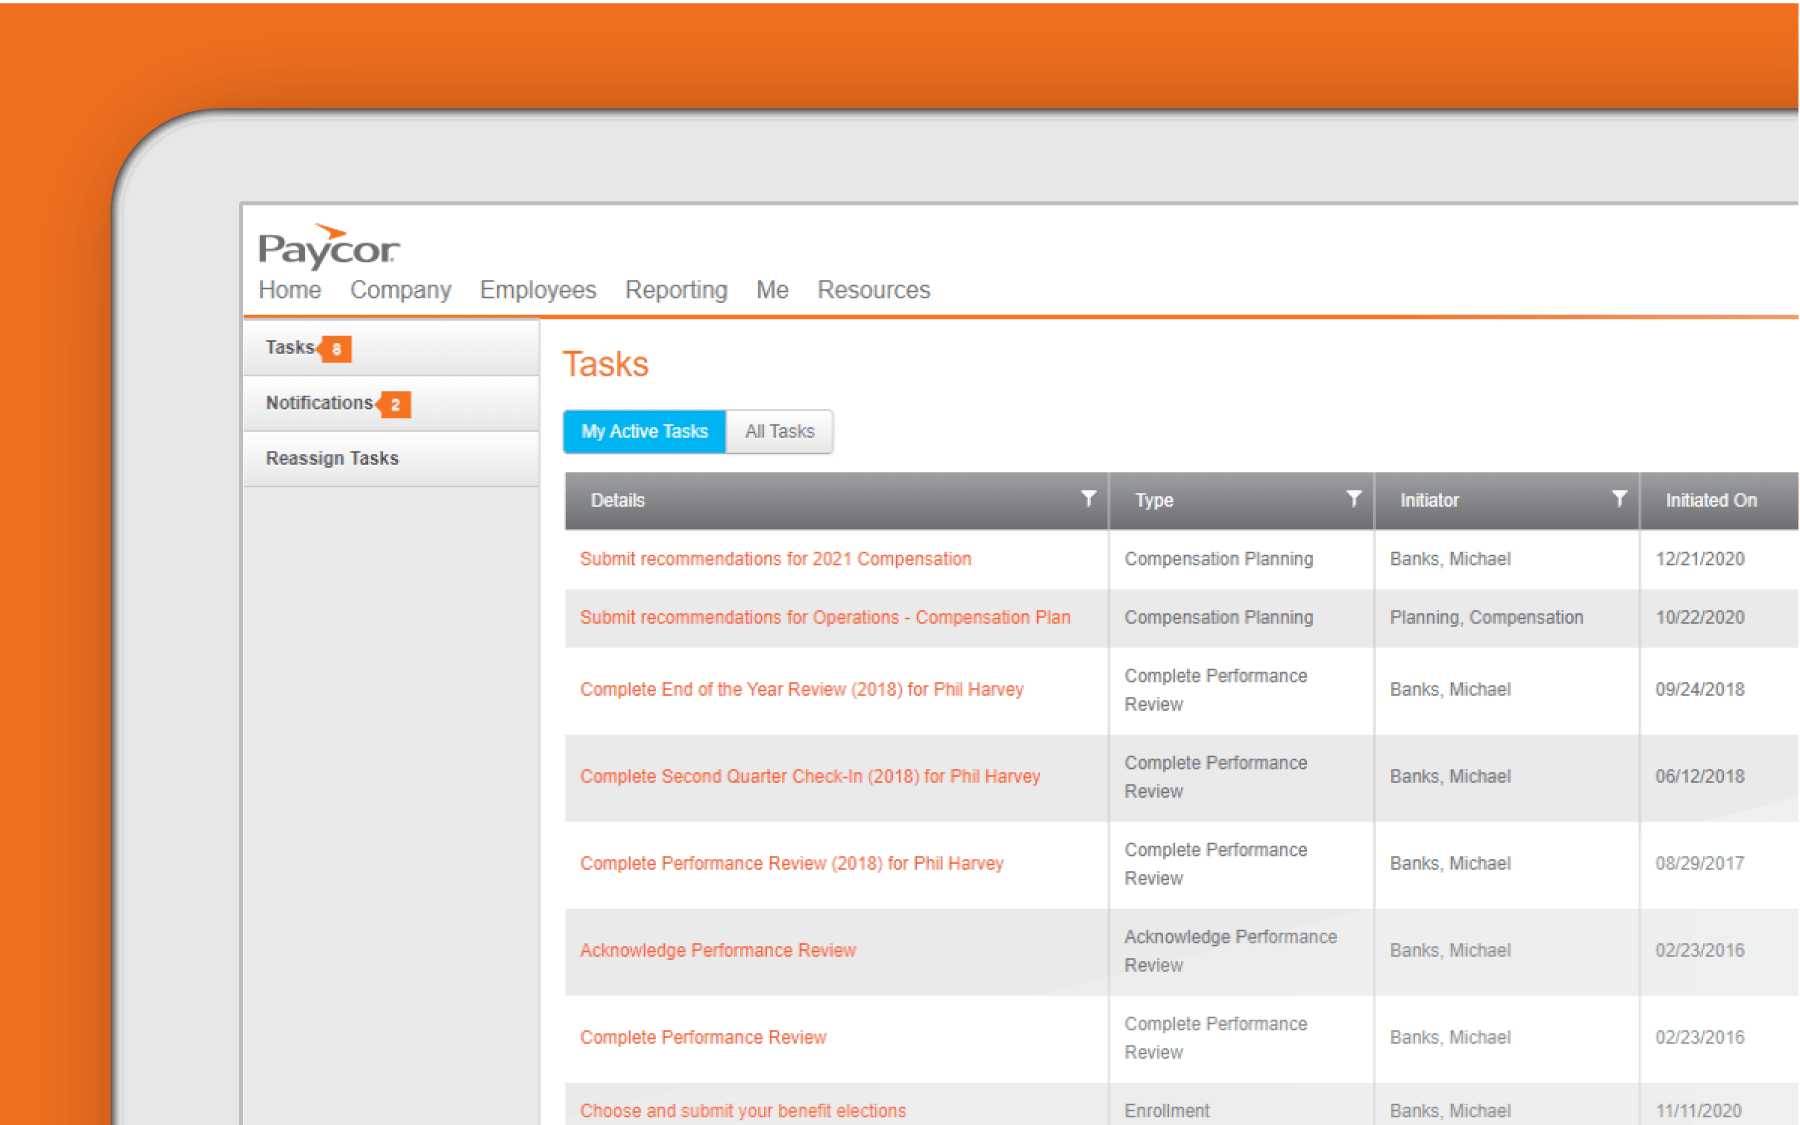1800x1125 pixels.
Task: Click Banks, Michael in the 12/21/2020 row
Action: (x=1450, y=559)
